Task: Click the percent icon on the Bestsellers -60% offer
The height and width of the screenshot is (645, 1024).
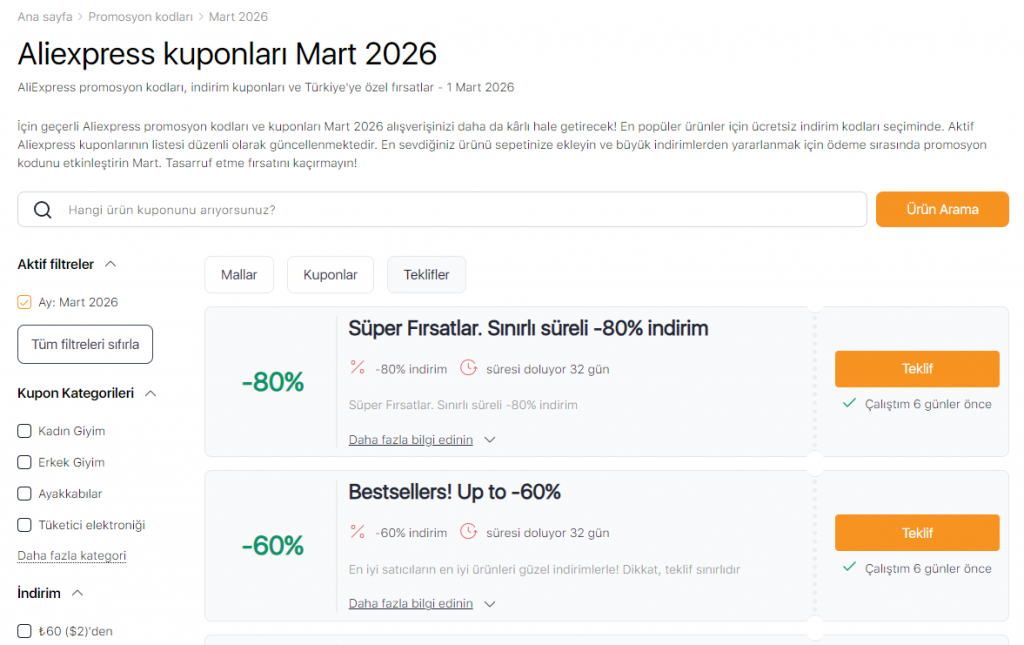Action: coord(357,531)
